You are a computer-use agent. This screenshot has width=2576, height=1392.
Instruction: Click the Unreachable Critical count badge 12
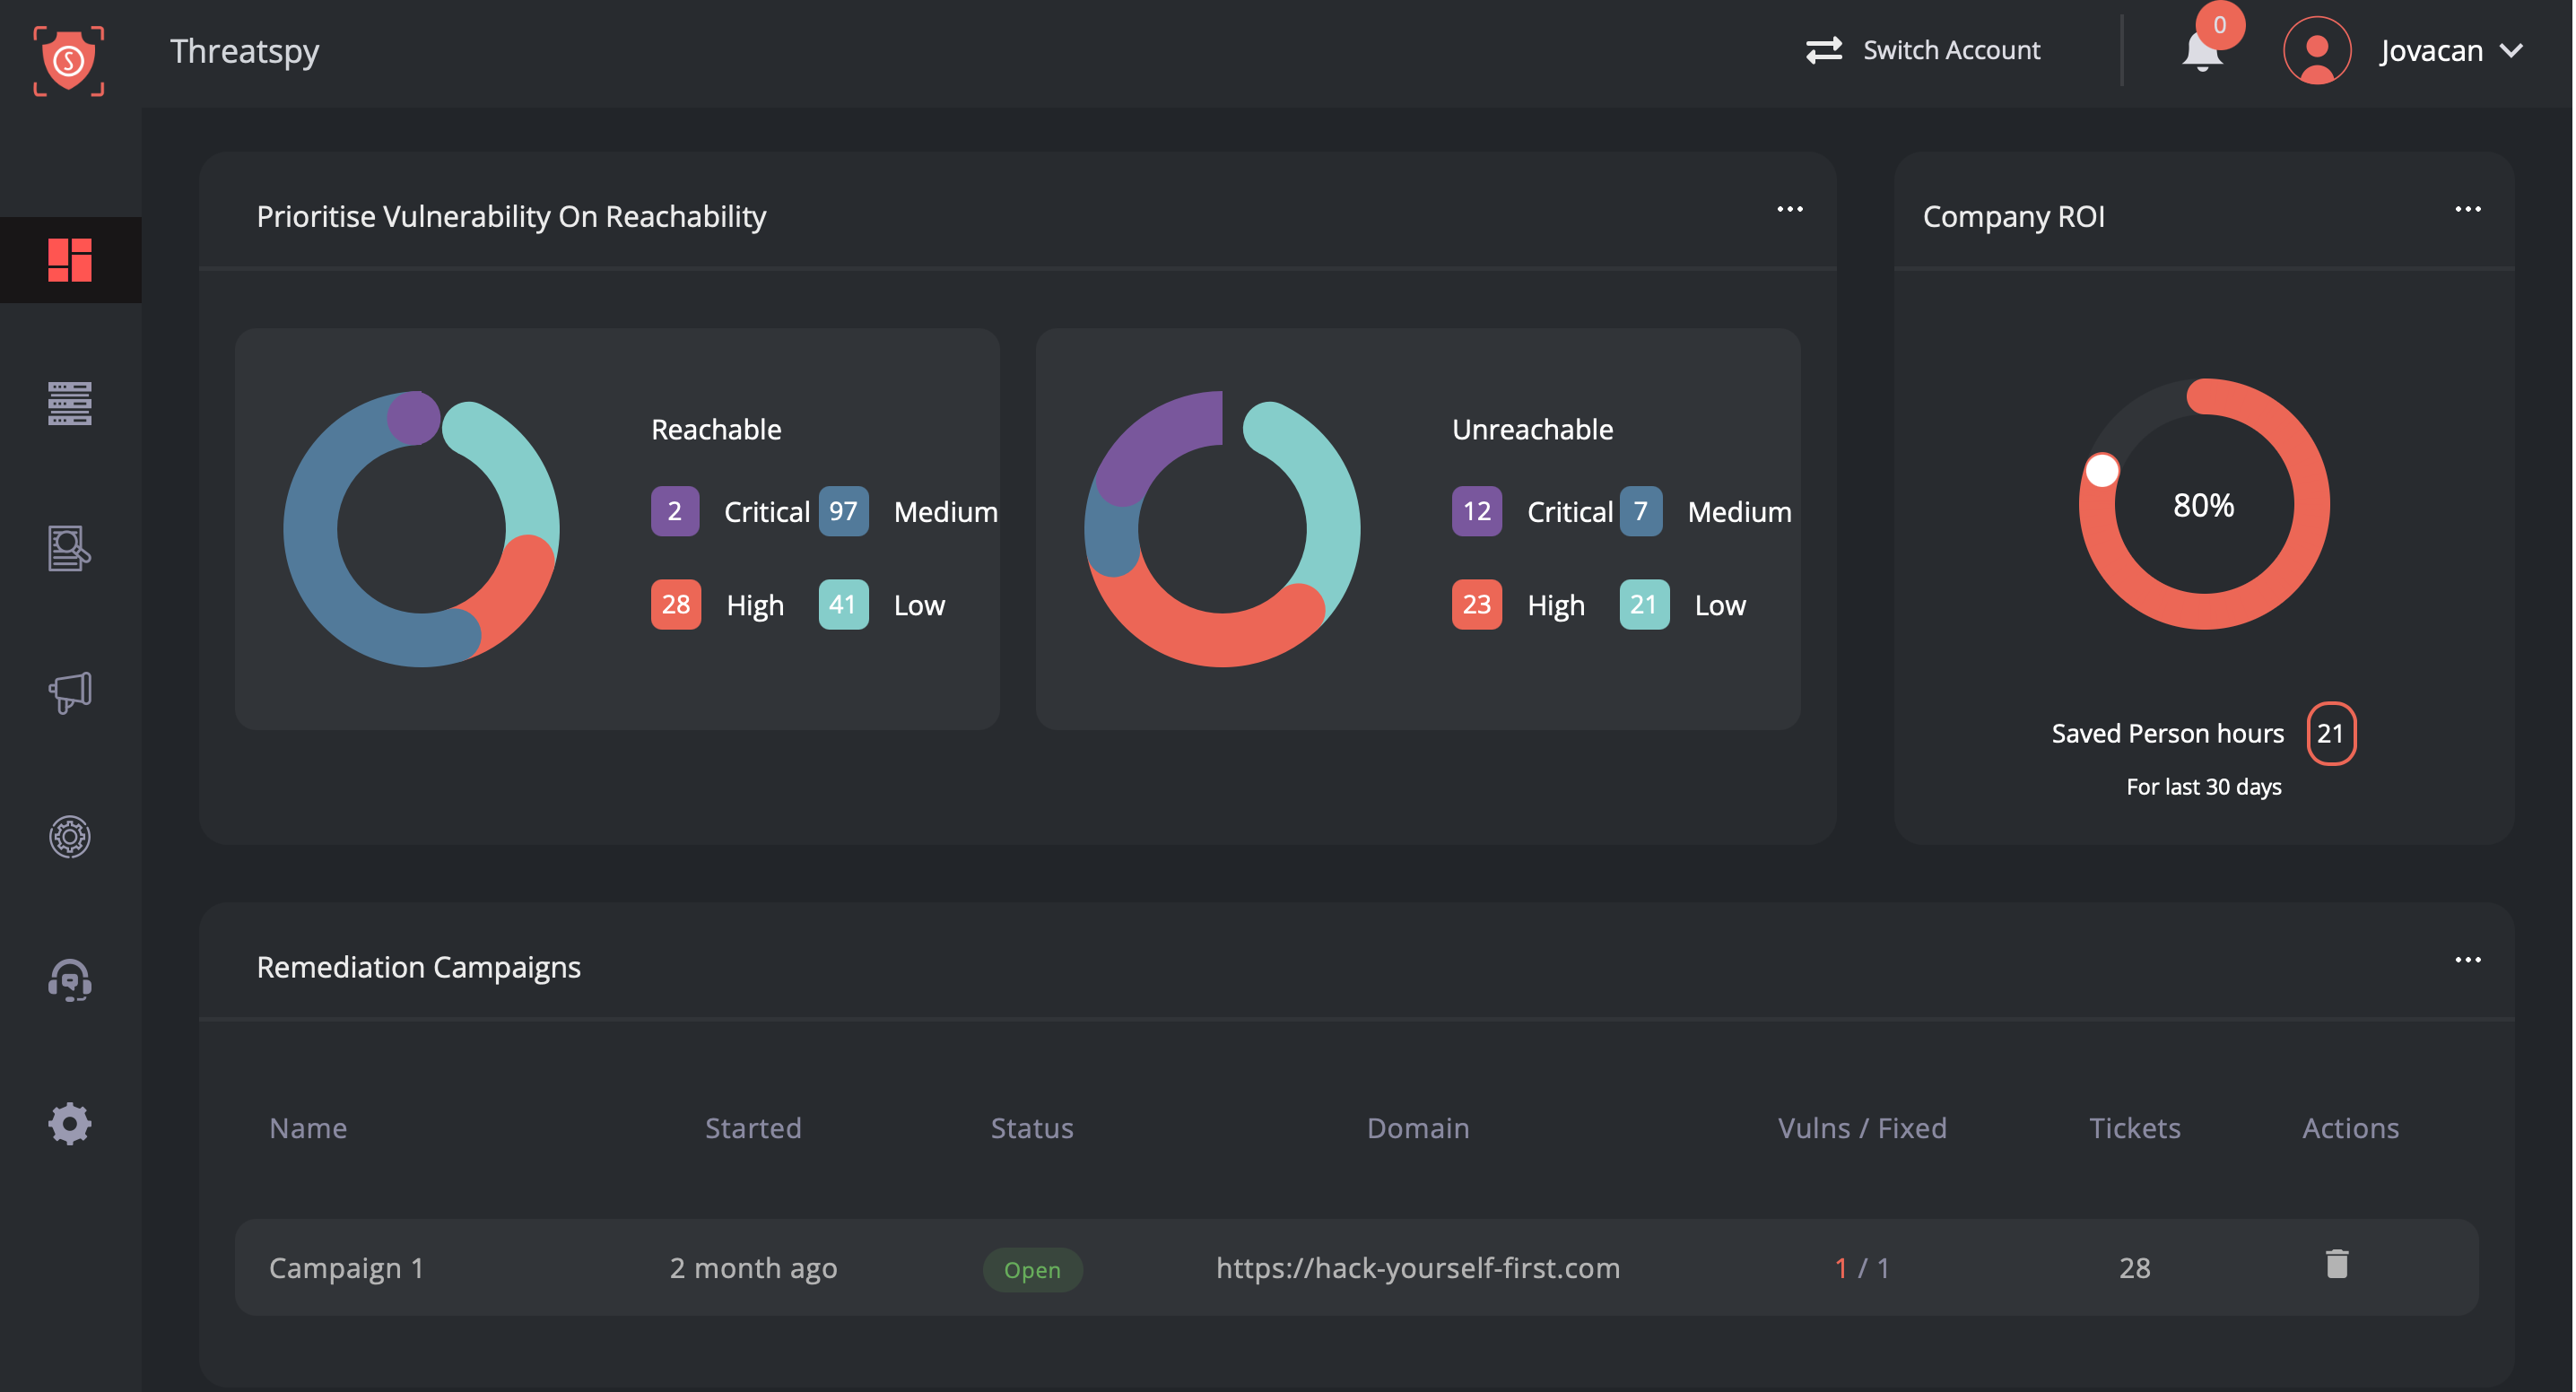1476,511
